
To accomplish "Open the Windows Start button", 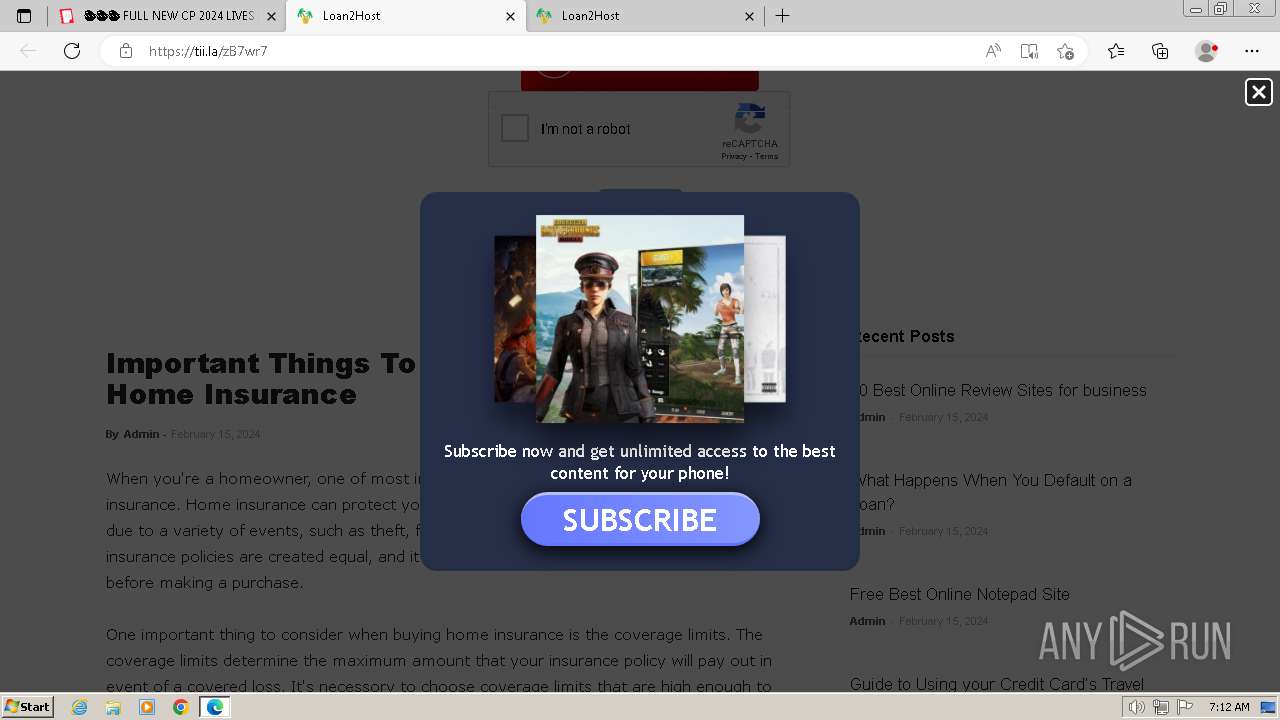I will click(28, 707).
